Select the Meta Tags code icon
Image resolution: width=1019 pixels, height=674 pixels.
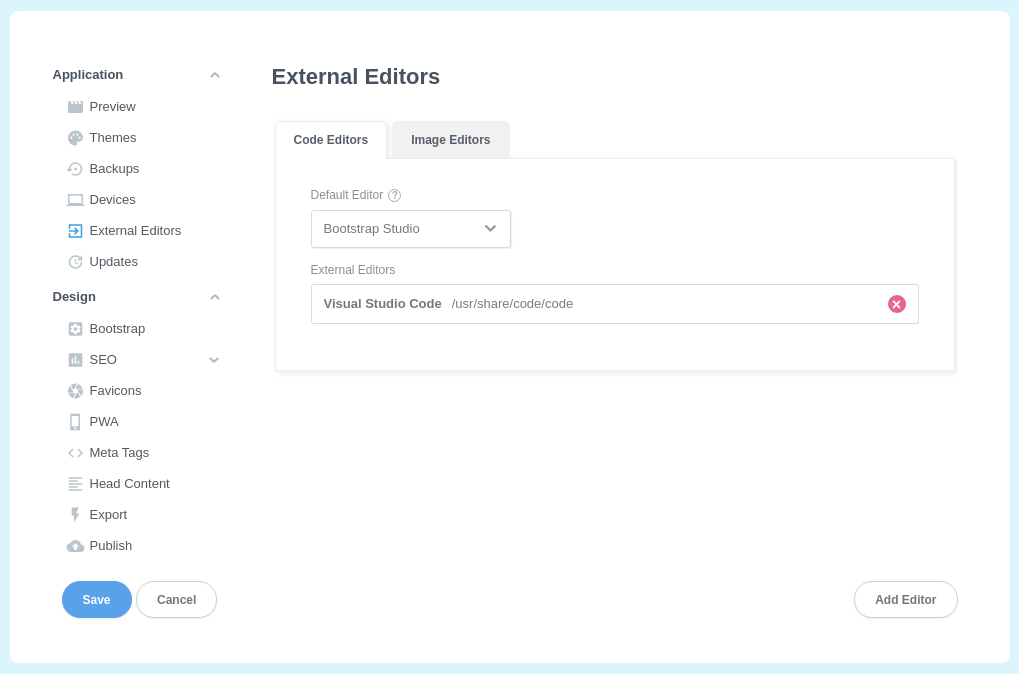(75, 453)
